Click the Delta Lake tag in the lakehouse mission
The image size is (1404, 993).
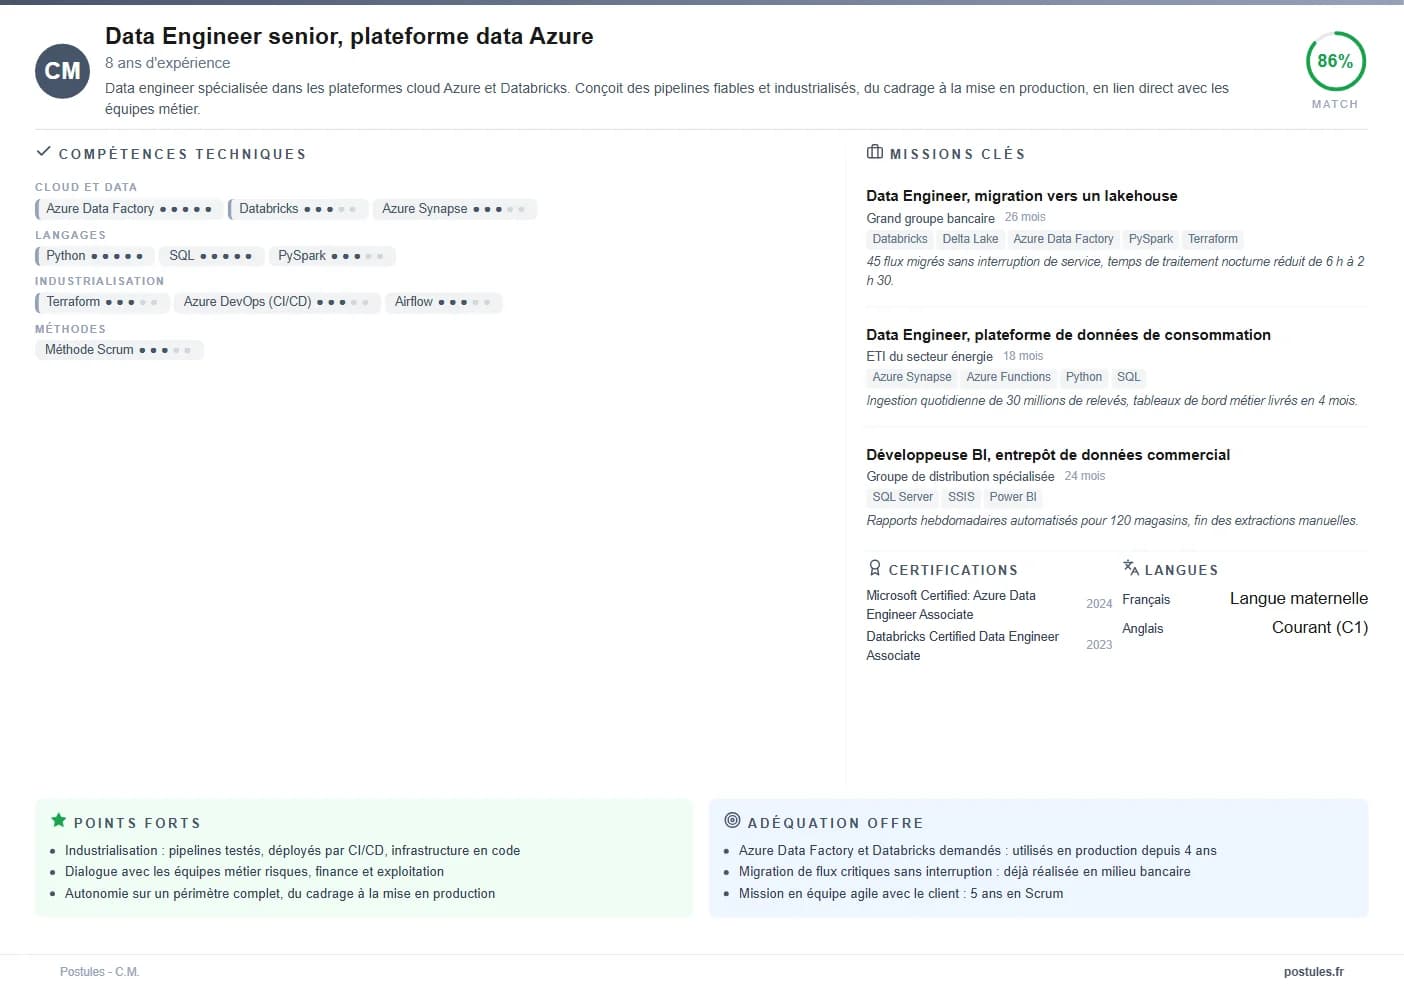coord(970,239)
